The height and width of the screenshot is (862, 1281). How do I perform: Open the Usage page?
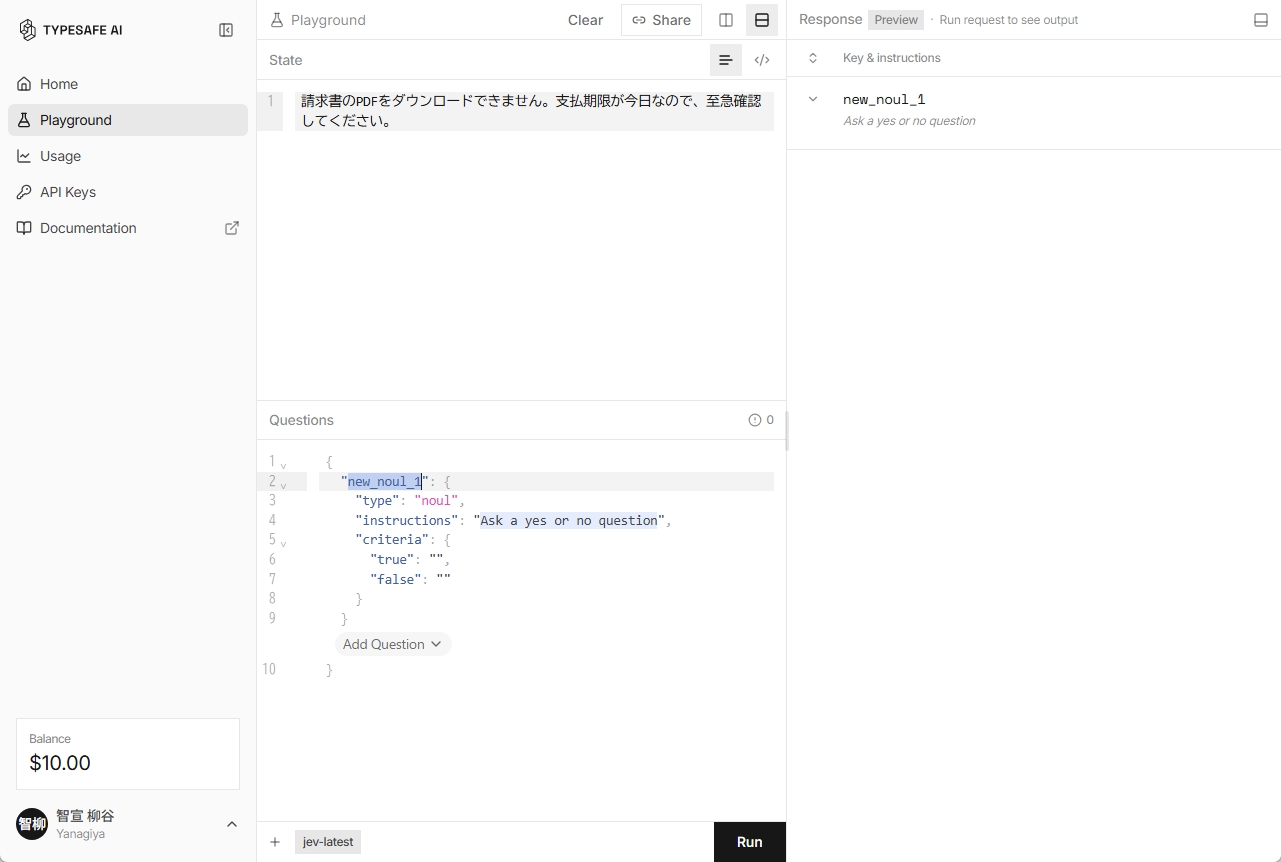point(128,156)
